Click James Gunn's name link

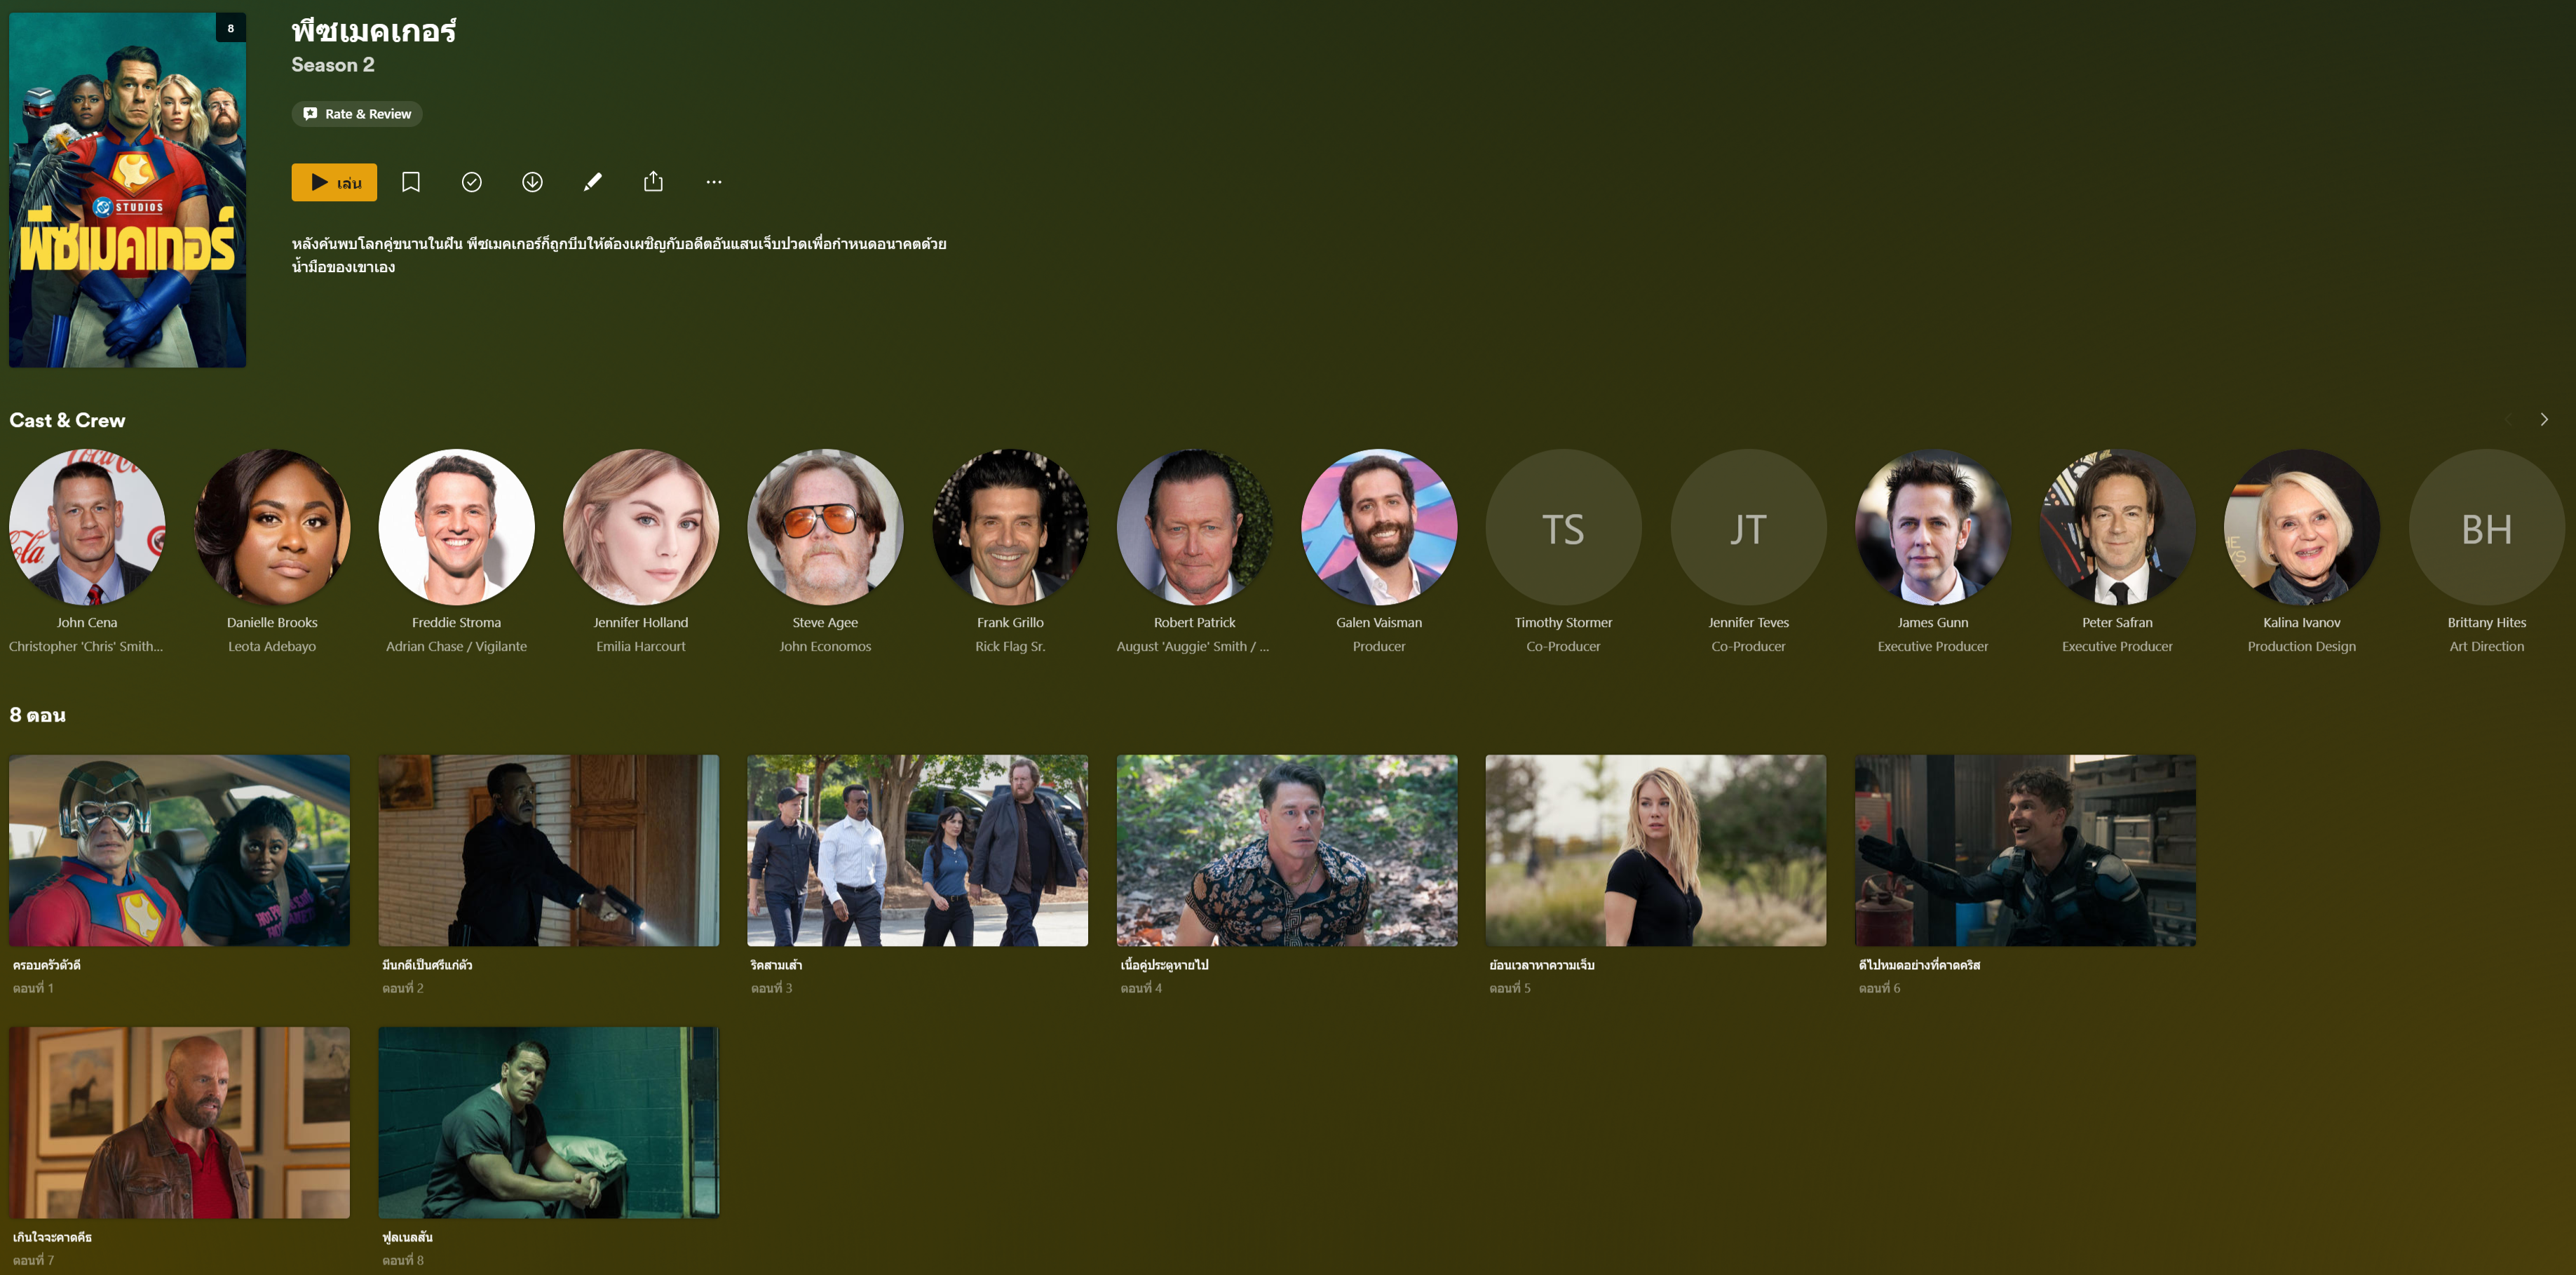(1932, 622)
